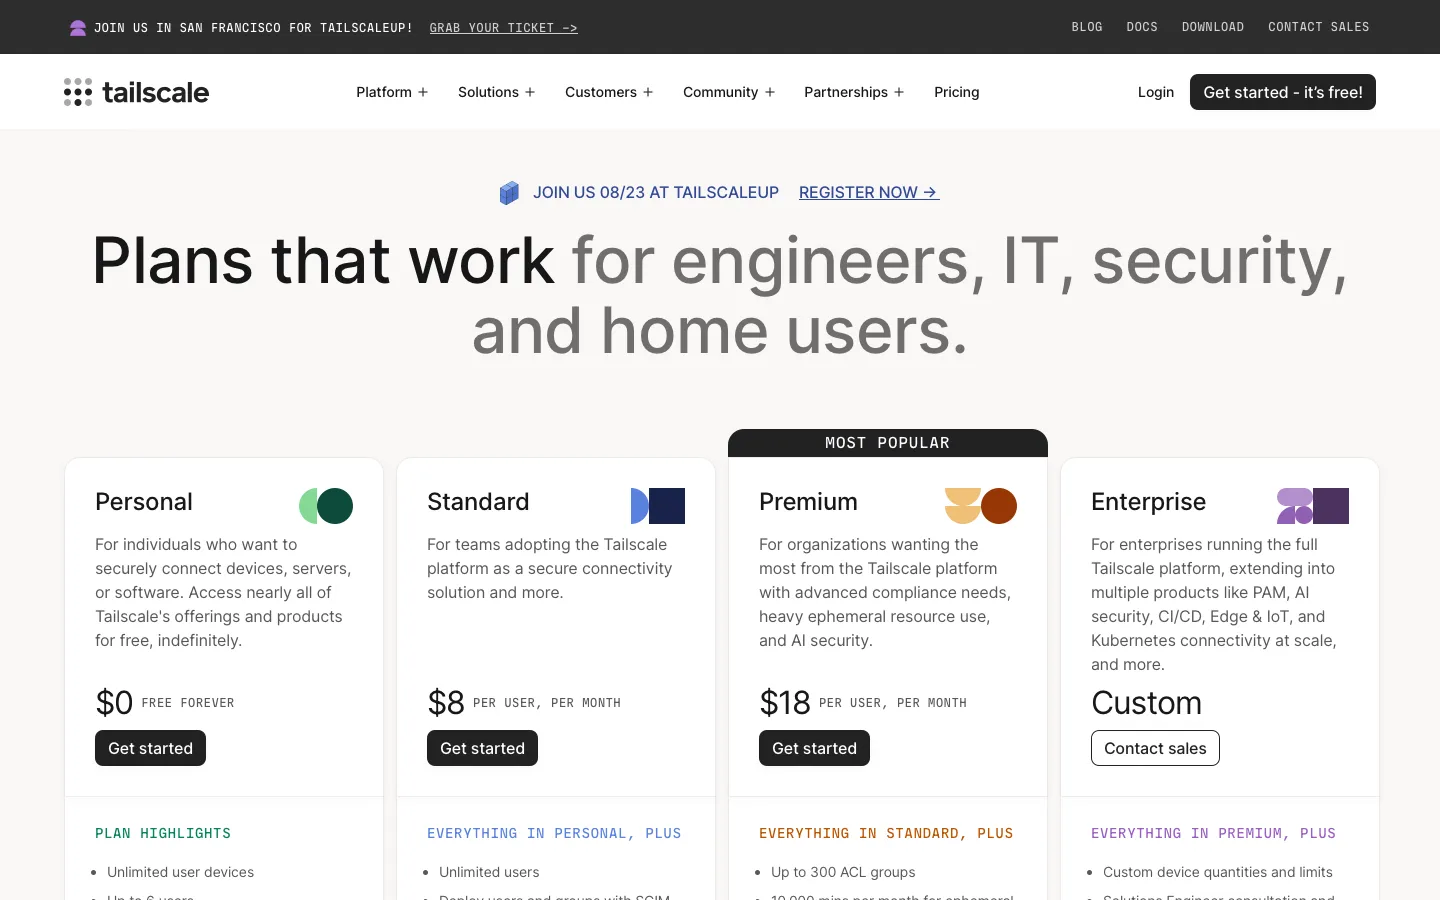The width and height of the screenshot is (1440, 900).
Task: Click the blue cube icon beside JOIN US 08/23
Action: (509, 193)
